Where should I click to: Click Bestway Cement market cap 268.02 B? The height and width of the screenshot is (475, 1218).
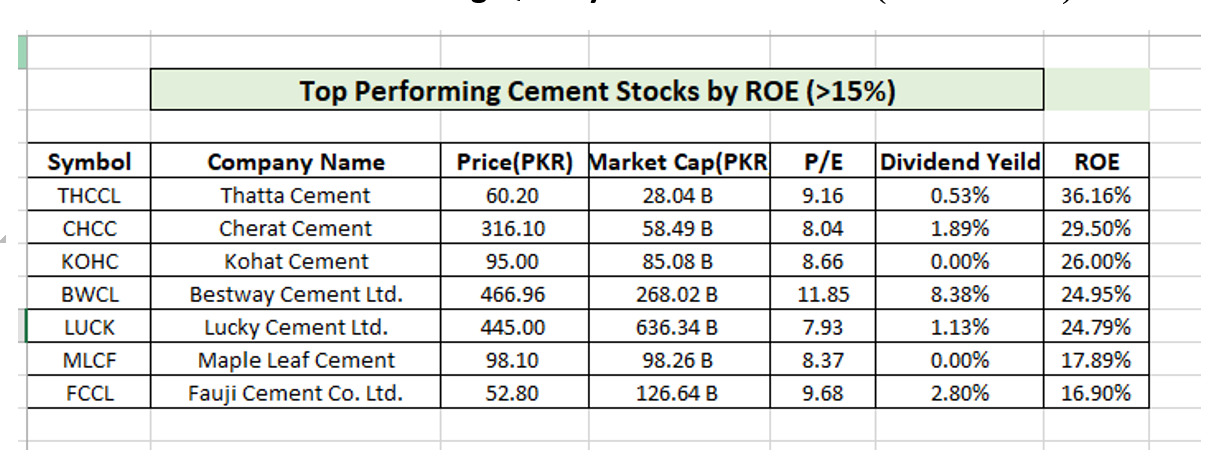677,294
